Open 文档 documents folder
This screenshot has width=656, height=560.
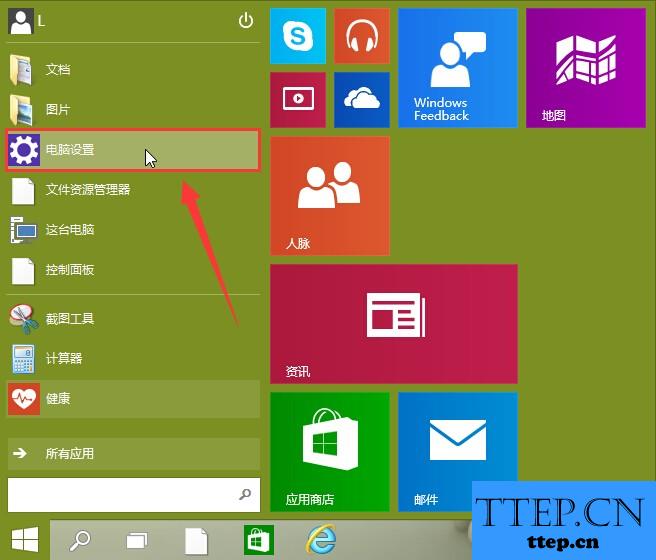point(133,69)
